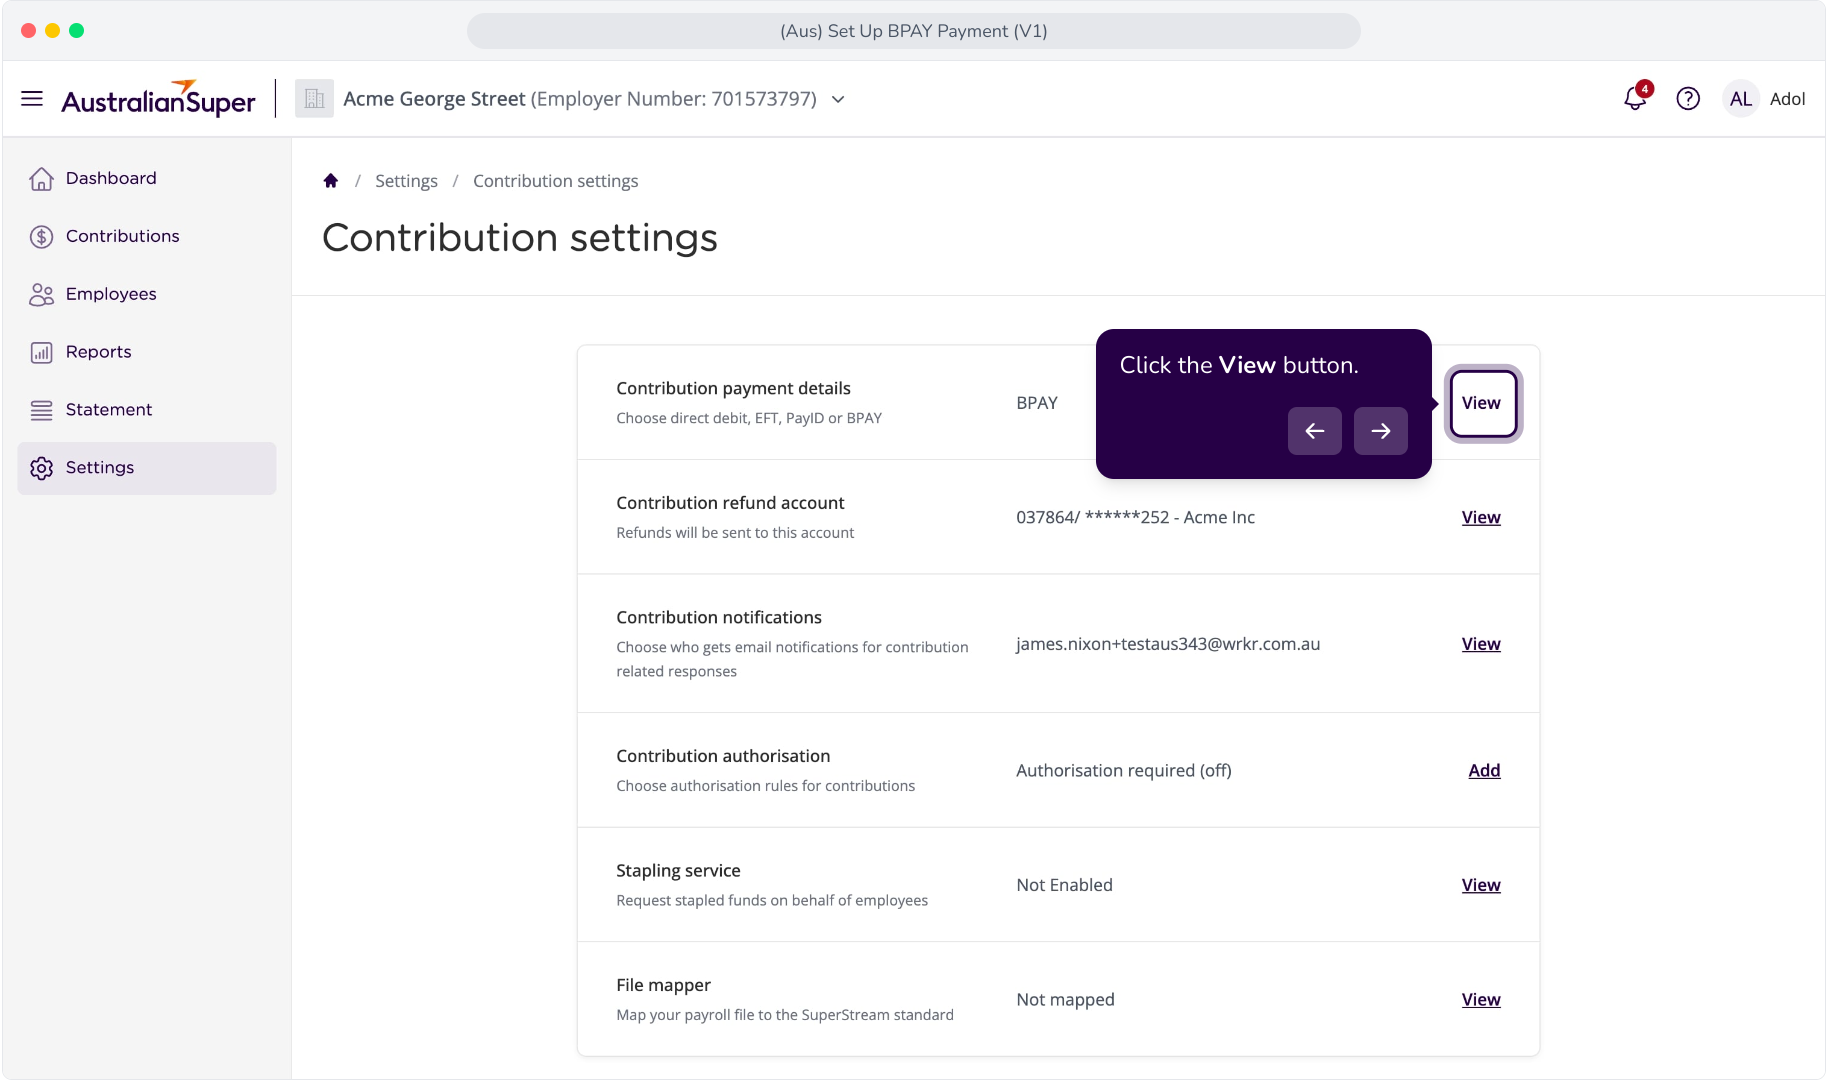This screenshot has height=1080, width=1828.
Task: Click the tooltip forward arrow button
Action: pos(1381,431)
